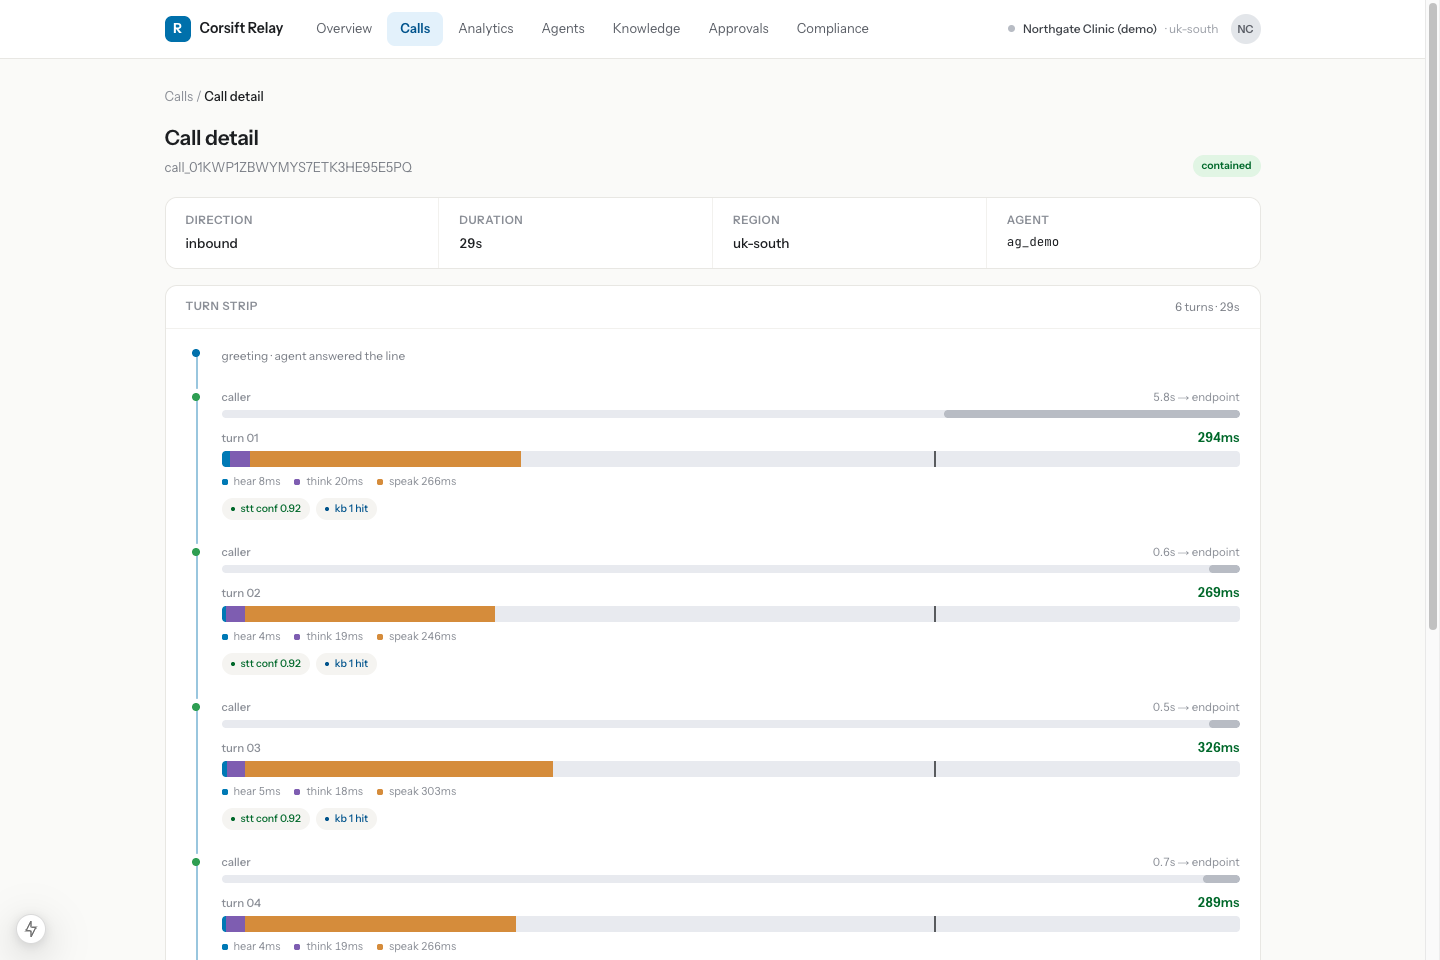Click the 0.6s → endpoint label
Viewport: 1440px width, 960px height.
(1196, 553)
